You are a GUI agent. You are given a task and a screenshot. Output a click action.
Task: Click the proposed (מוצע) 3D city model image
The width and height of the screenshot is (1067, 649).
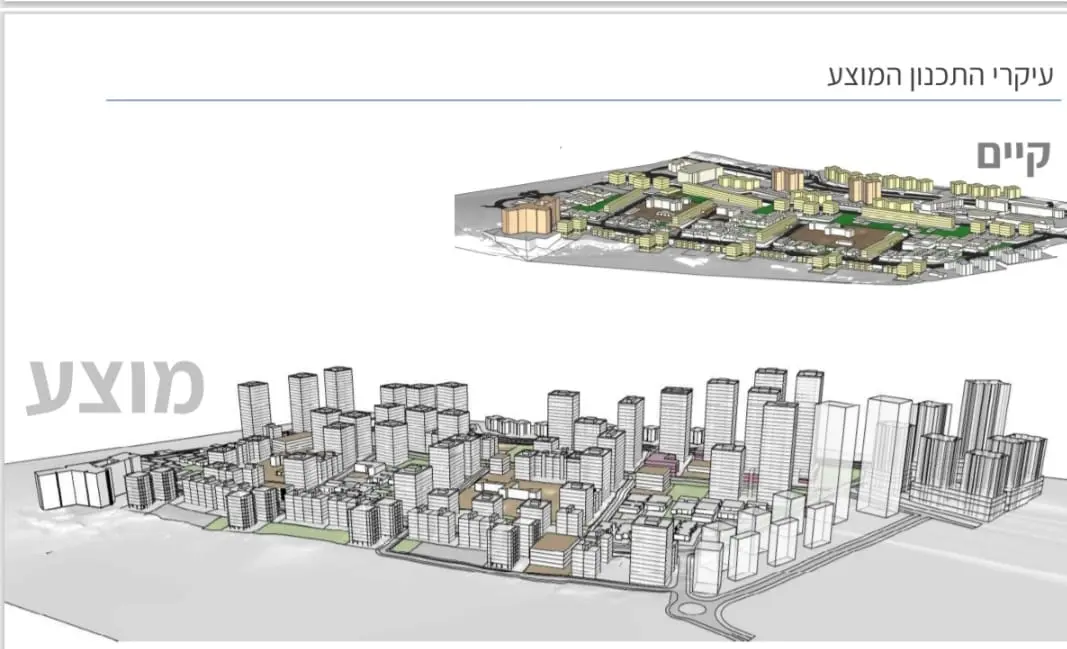pos(536,504)
